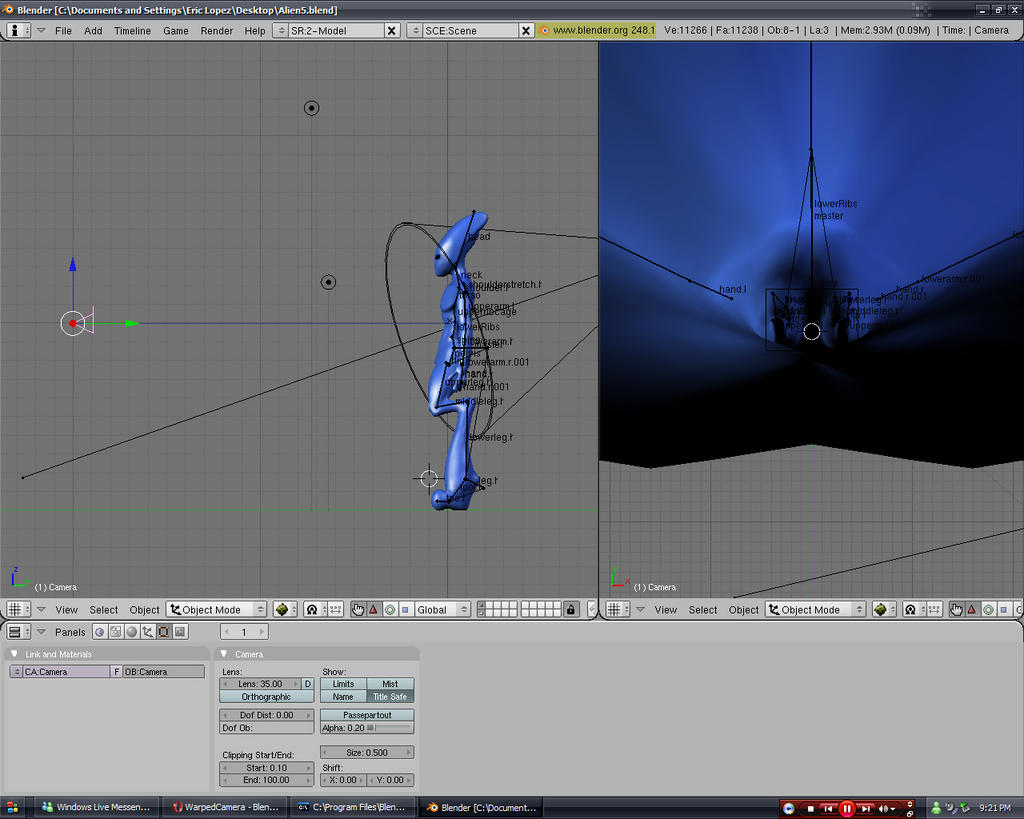Collapse the Link and Materials panel
This screenshot has height=819, width=1024.
[x=14, y=654]
